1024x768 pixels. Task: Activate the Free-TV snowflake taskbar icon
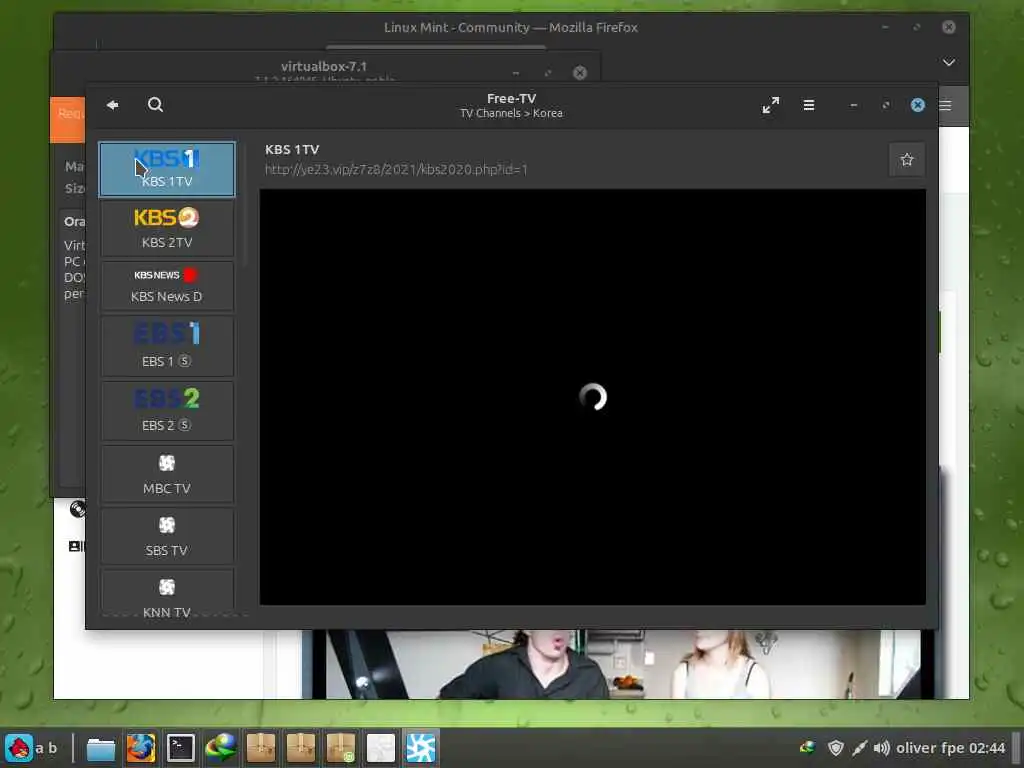(421, 747)
